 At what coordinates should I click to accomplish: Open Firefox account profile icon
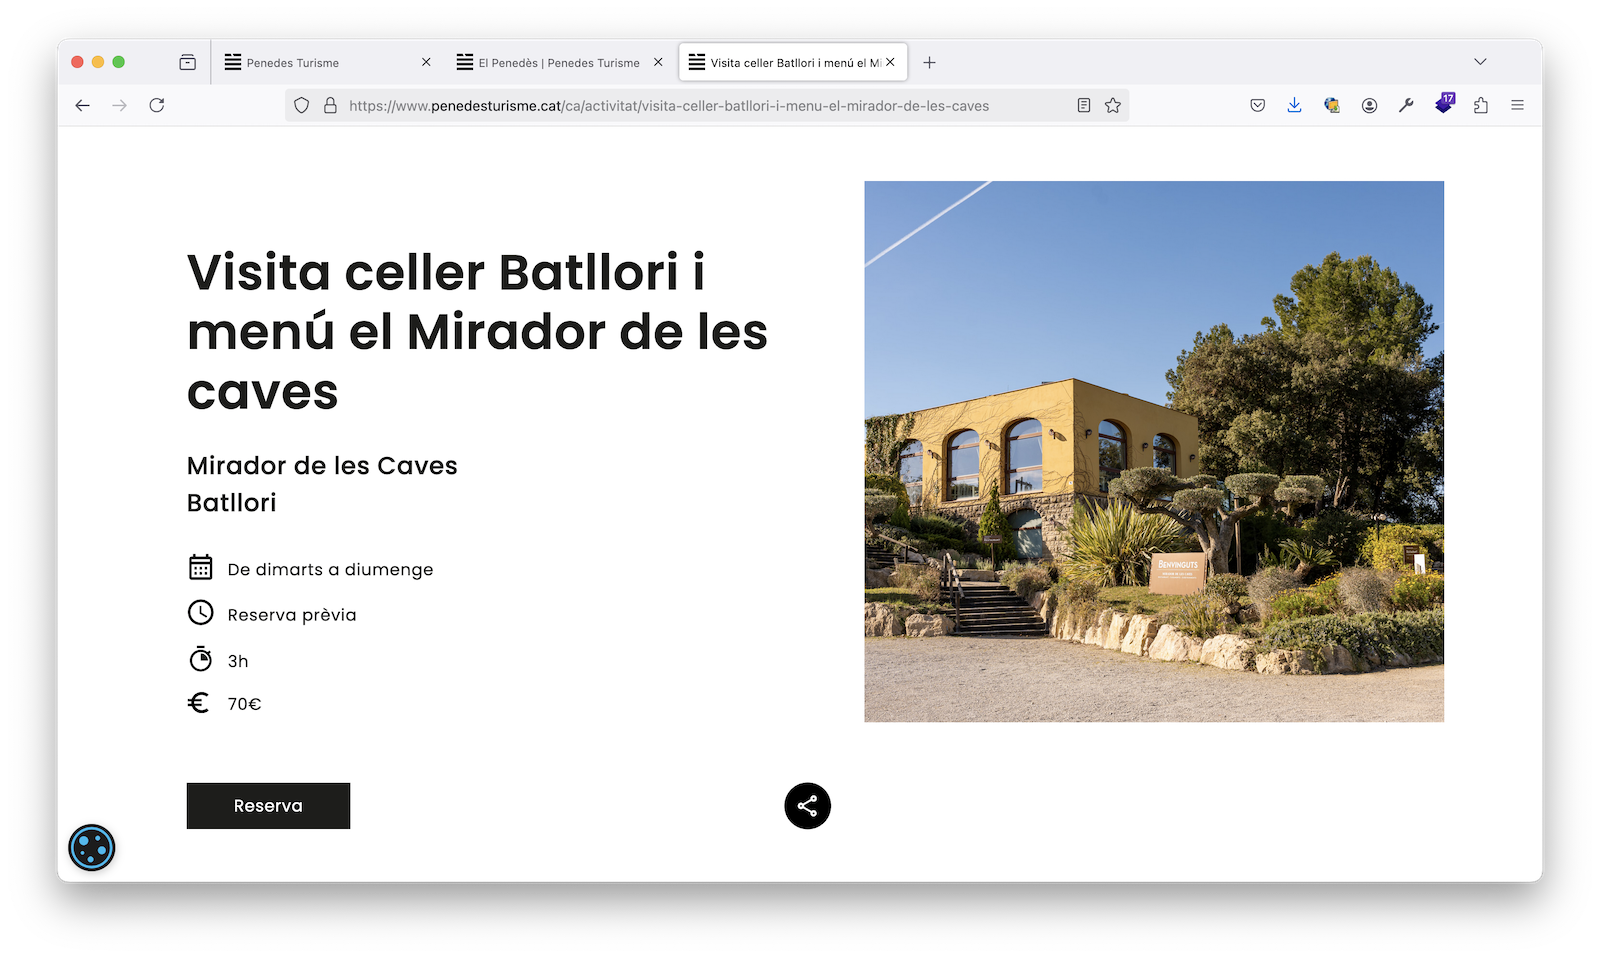pos(1369,106)
